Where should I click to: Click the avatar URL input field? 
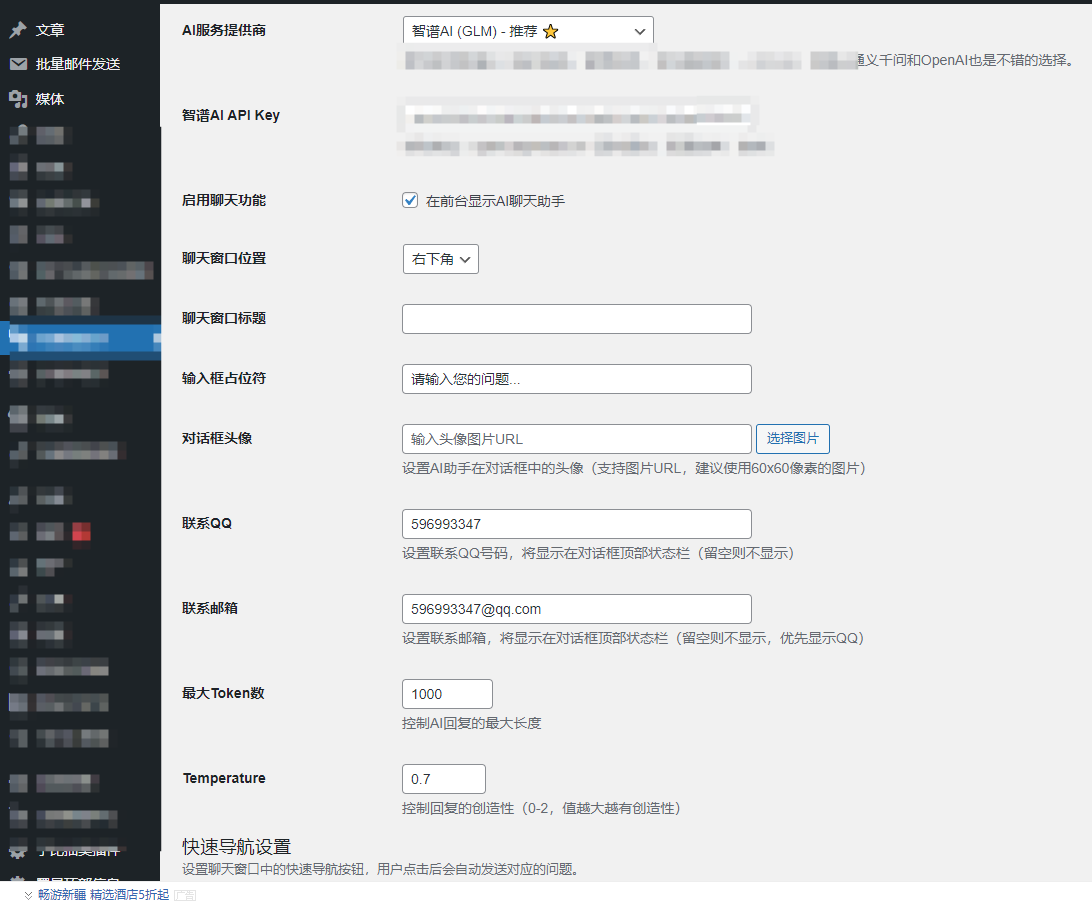pyautogui.click(x=576, y=438)
